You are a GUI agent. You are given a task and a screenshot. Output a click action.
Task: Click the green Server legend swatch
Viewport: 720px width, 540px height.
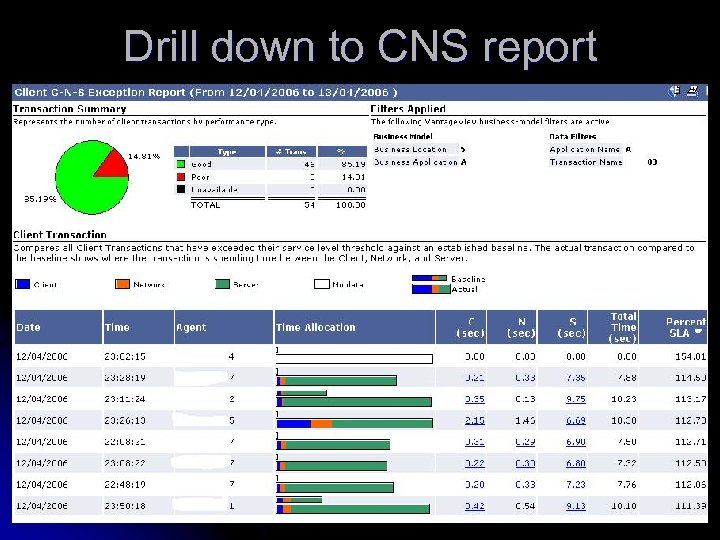(222, 284)
